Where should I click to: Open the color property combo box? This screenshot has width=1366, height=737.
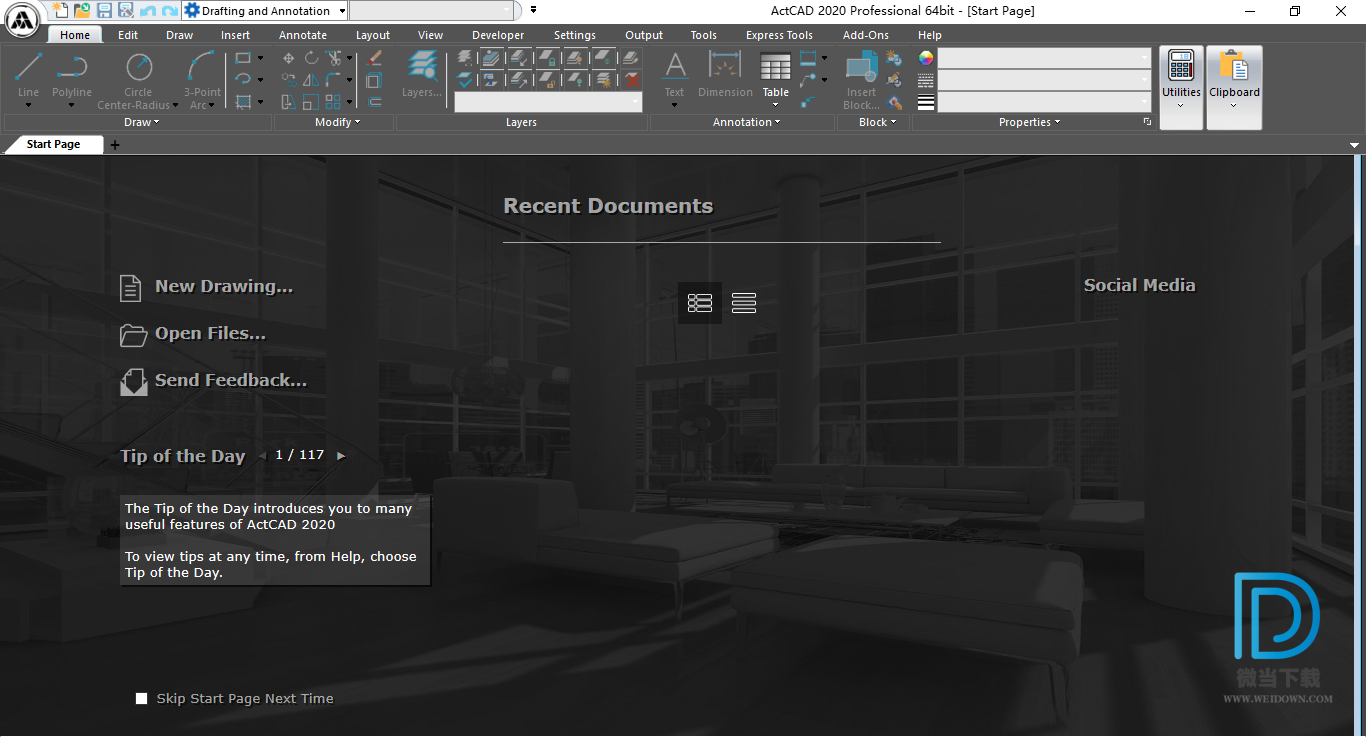pyautogui.click(x=1045, y=58)
